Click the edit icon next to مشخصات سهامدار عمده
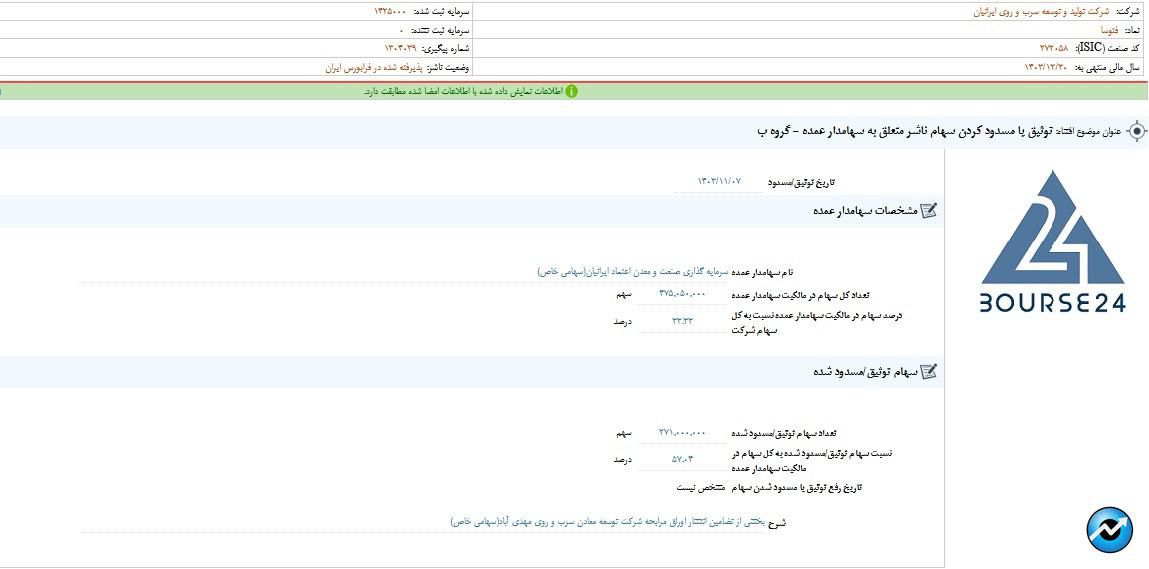 pyautogui.click(x=929, y=211)
